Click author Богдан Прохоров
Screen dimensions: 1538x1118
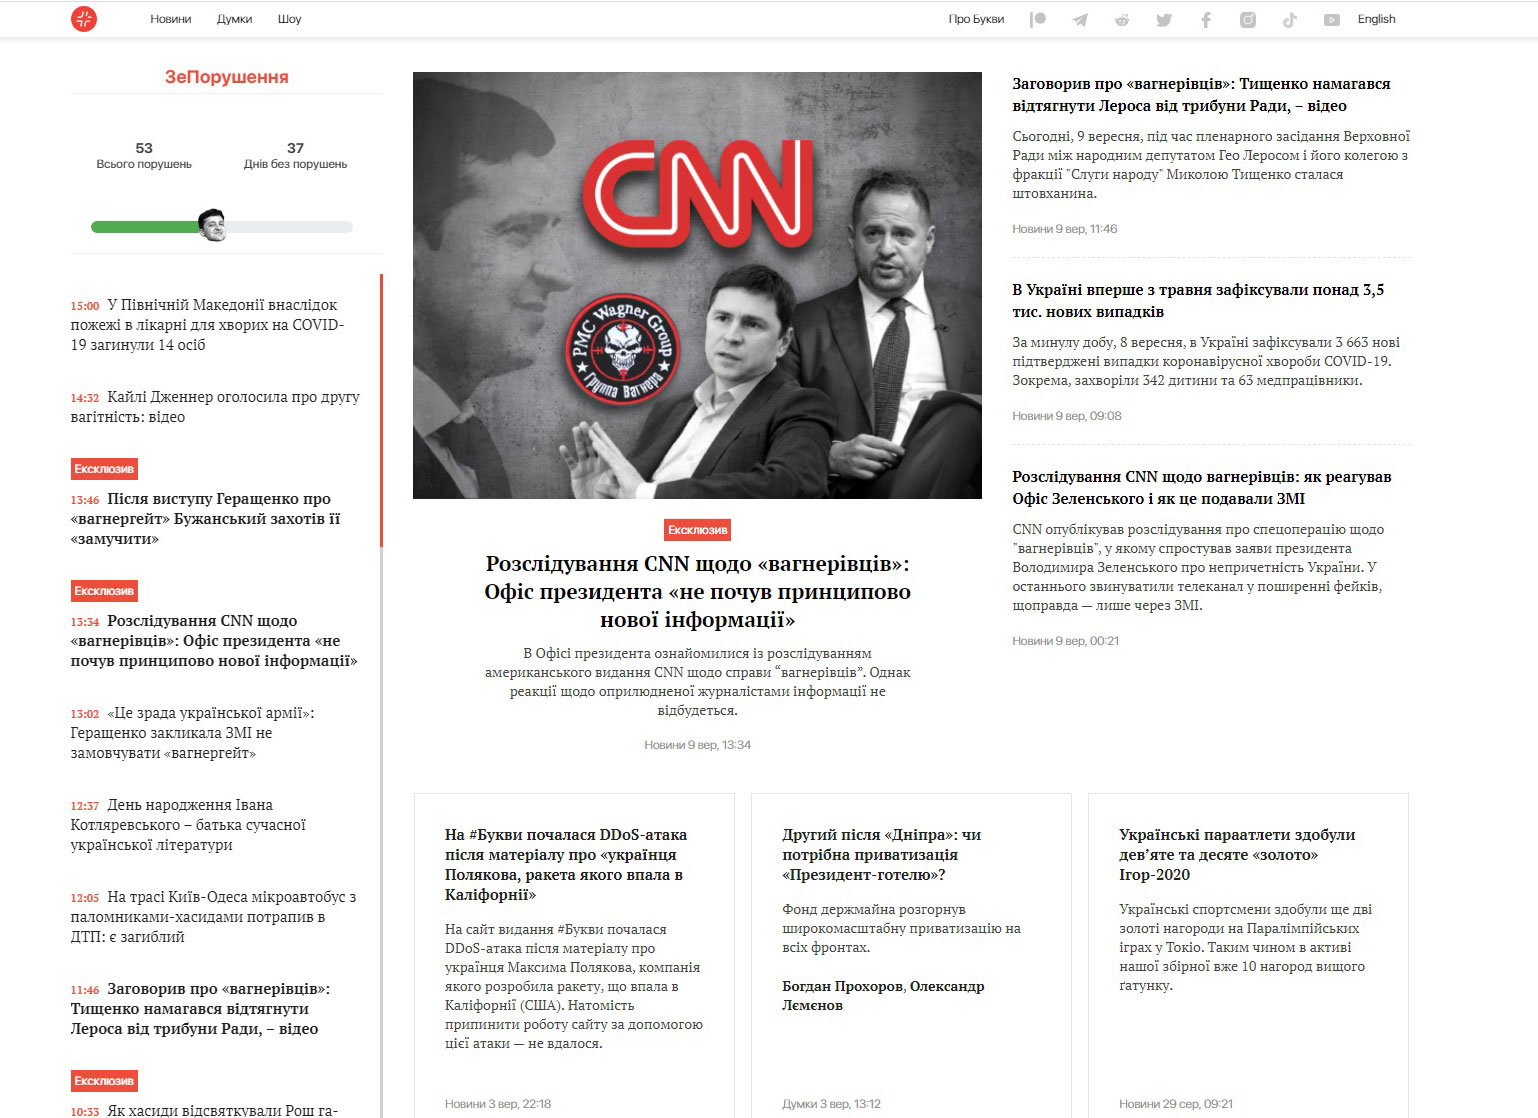click(842, 987)
